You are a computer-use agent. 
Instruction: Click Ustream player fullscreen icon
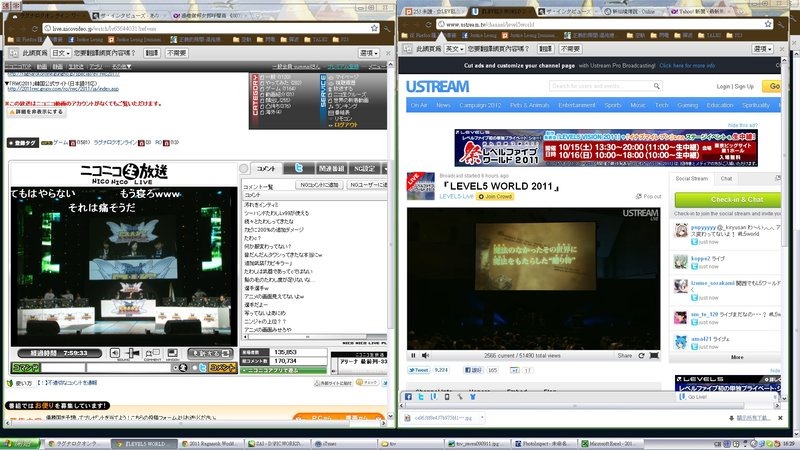653,355
